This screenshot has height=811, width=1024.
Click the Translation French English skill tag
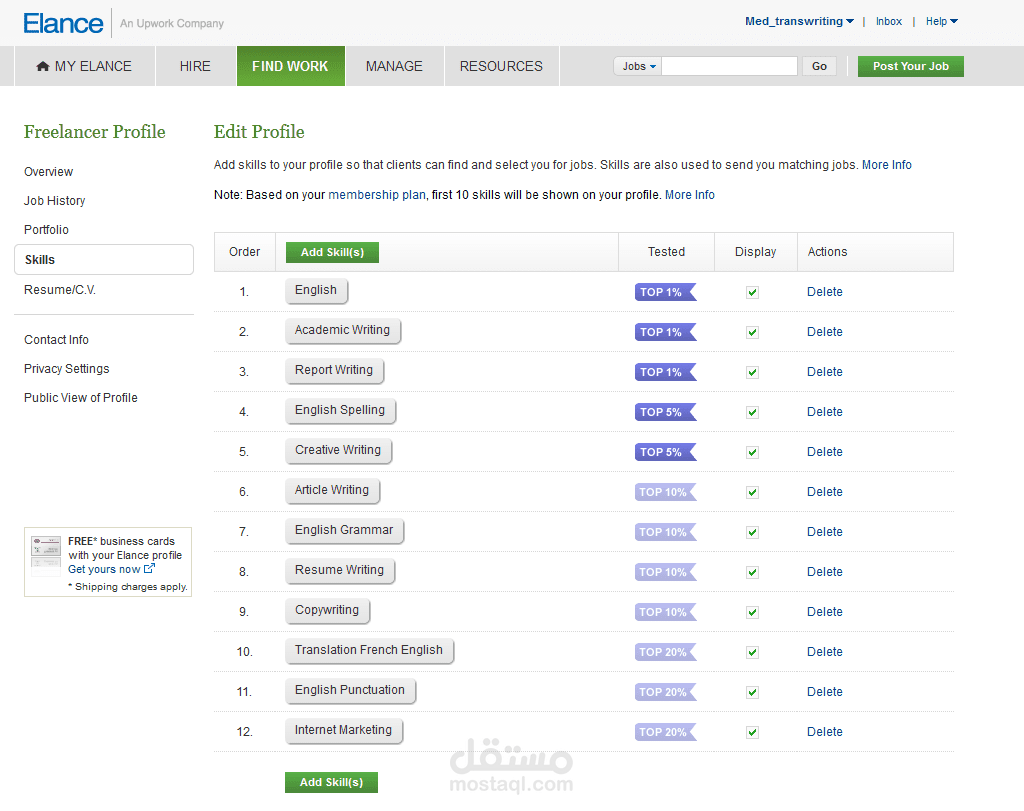coord(369,650)
